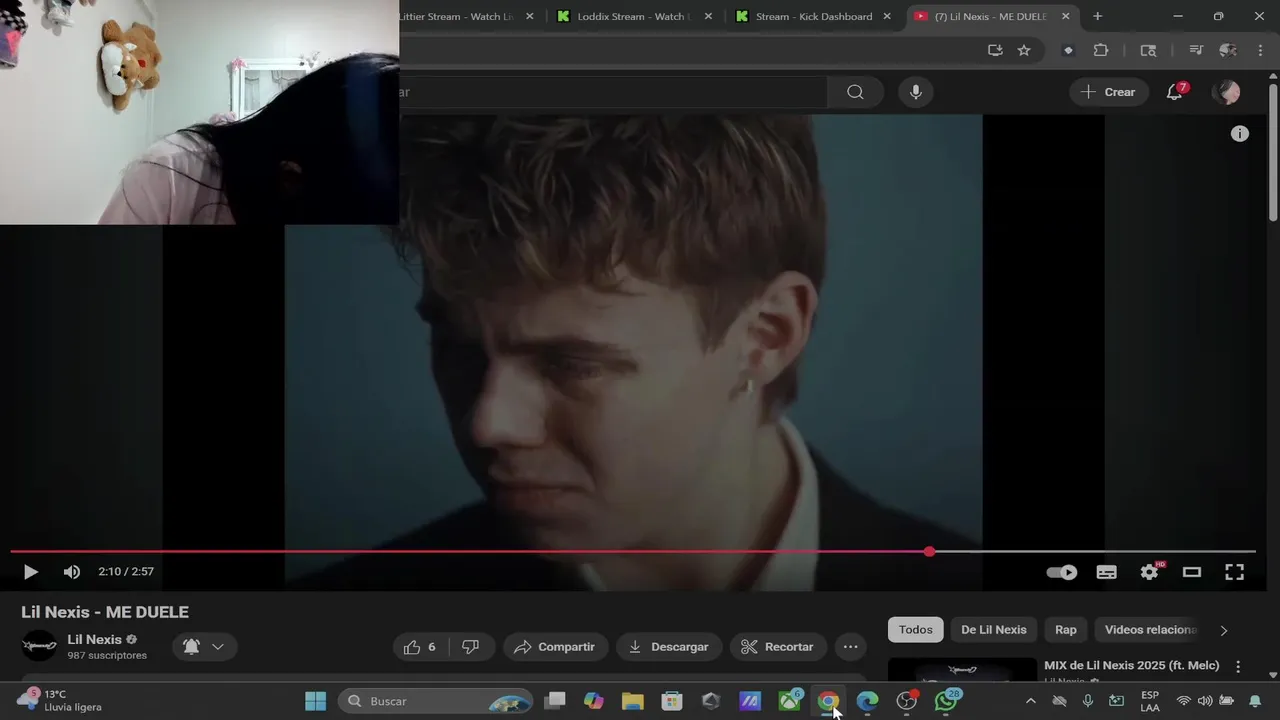
Task: Open Chrome media controls icon
Action: (1196, 50)
